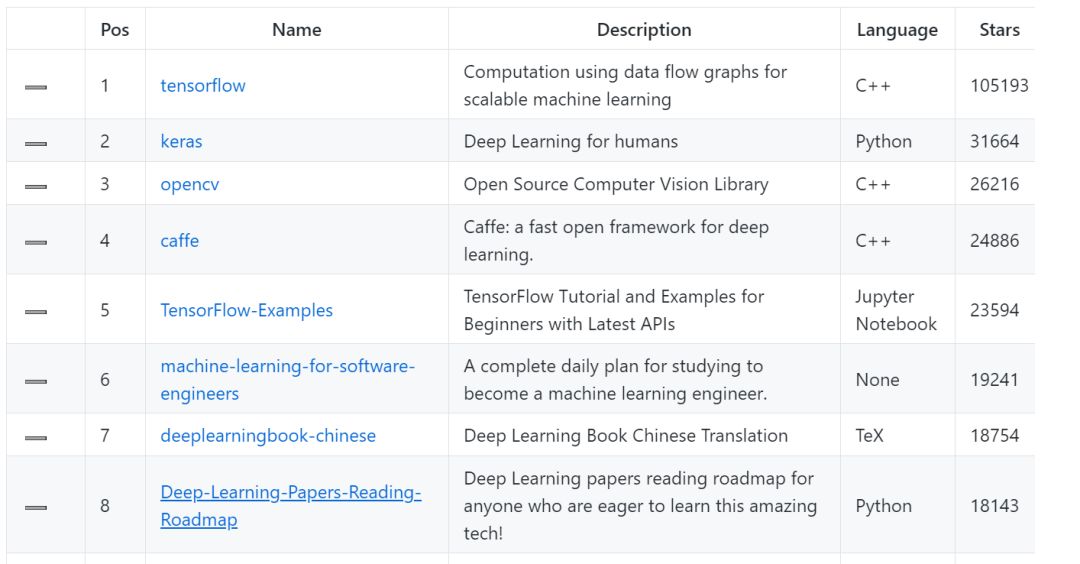Click the Stars column header
The height and width of the screenshot is (564, 1080).
(x=999, y=30)
